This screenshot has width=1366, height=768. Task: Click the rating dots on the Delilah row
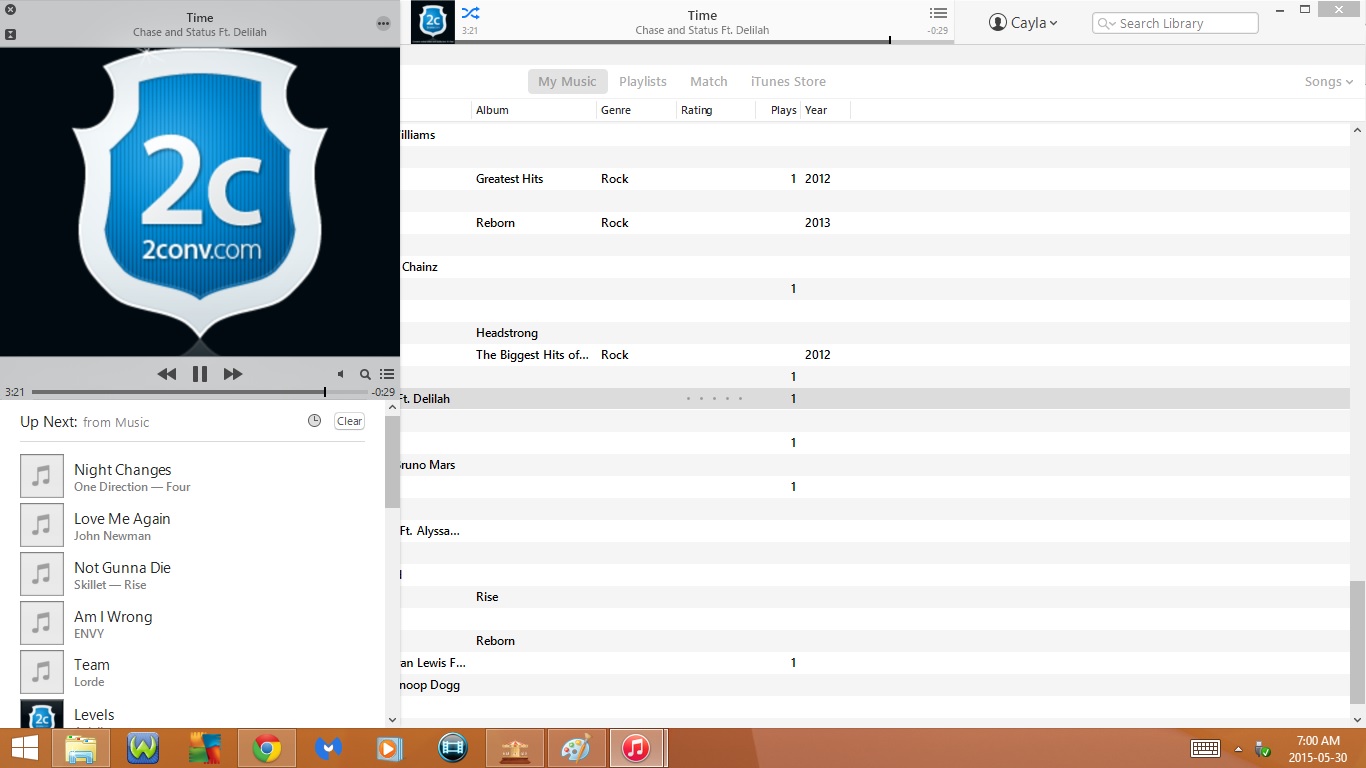point(714,399)
